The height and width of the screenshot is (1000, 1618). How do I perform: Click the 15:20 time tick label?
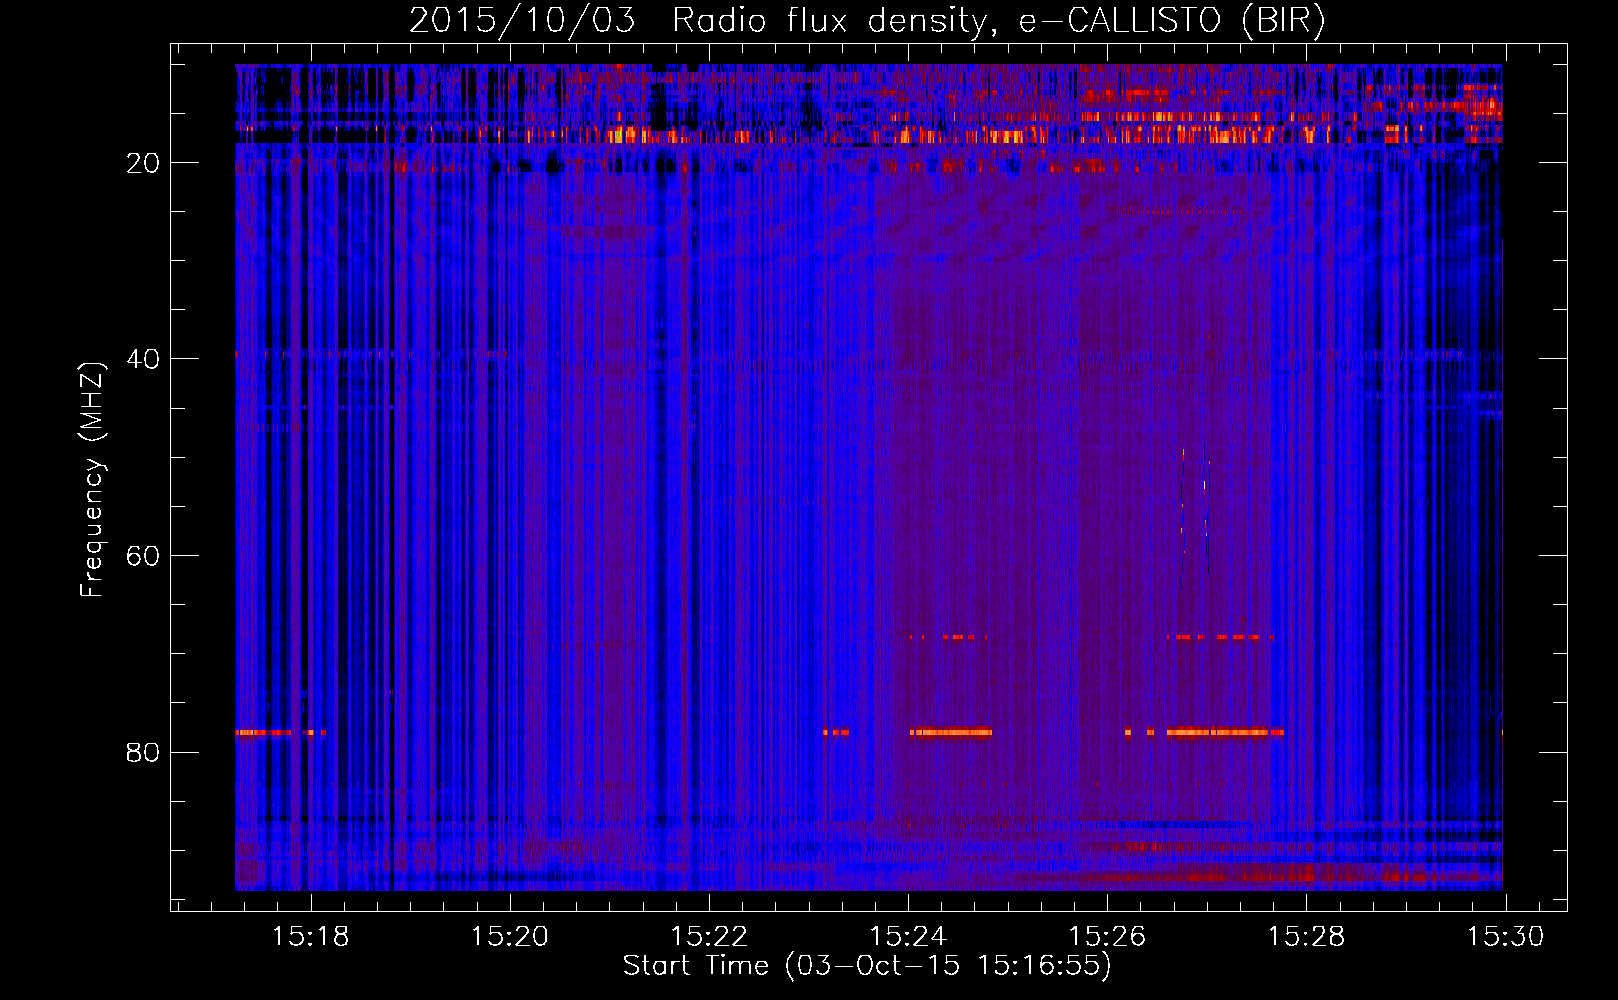click(x=510, y=937)
